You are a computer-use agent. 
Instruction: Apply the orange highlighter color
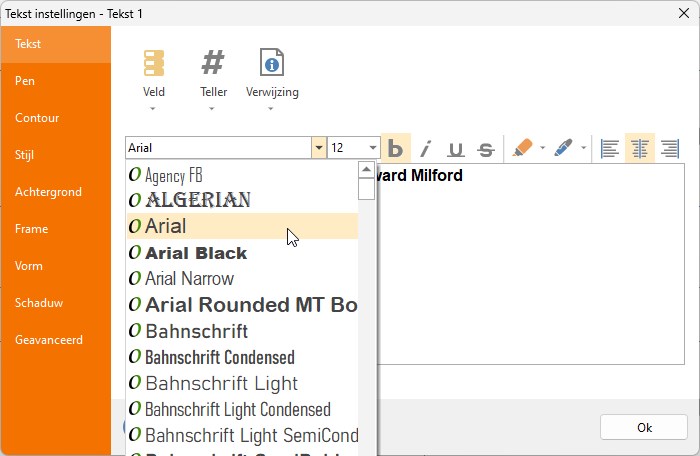coord(522,148)
